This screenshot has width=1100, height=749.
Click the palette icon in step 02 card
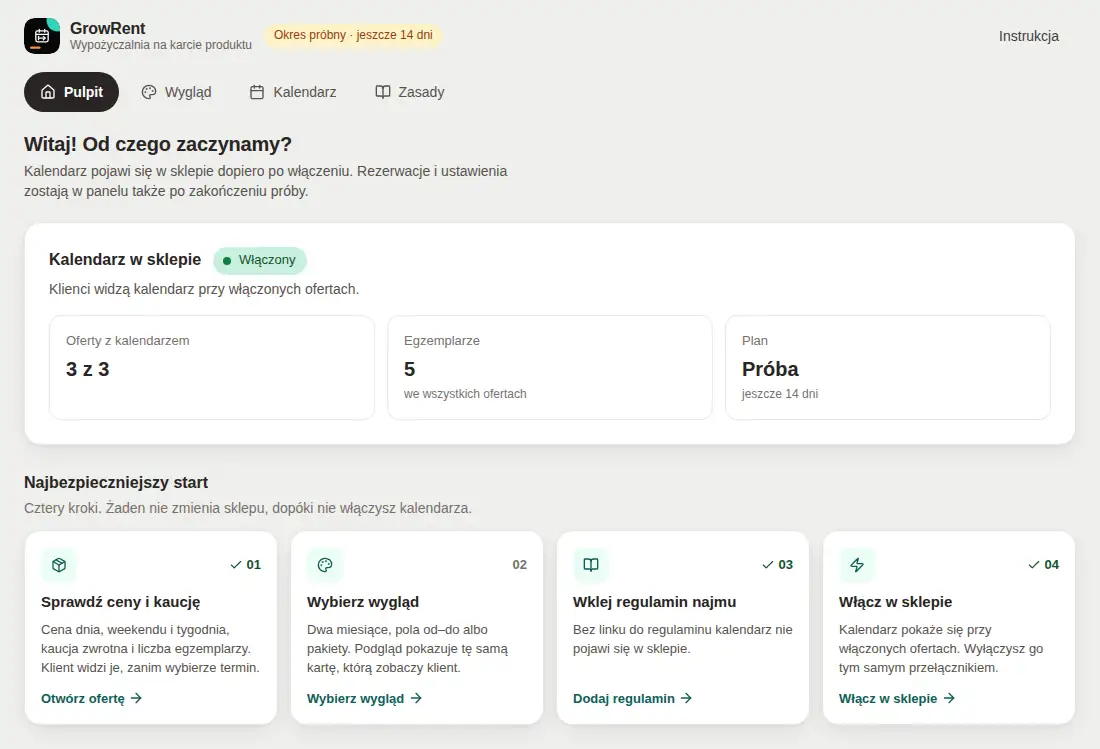325,565
